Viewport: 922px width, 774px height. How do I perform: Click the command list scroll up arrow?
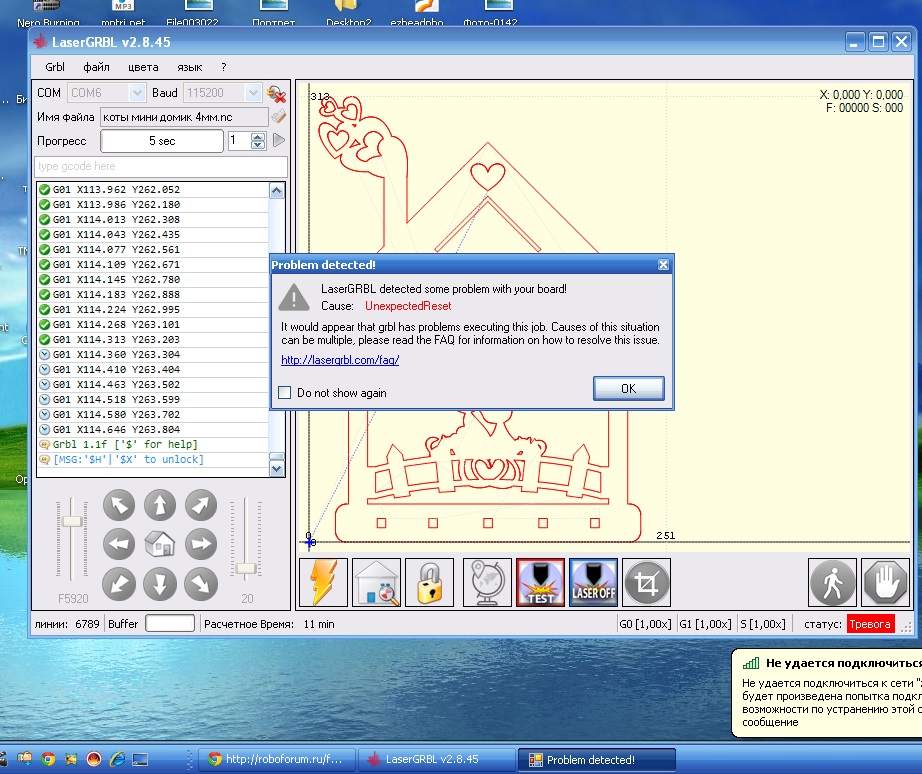point(276,191)
